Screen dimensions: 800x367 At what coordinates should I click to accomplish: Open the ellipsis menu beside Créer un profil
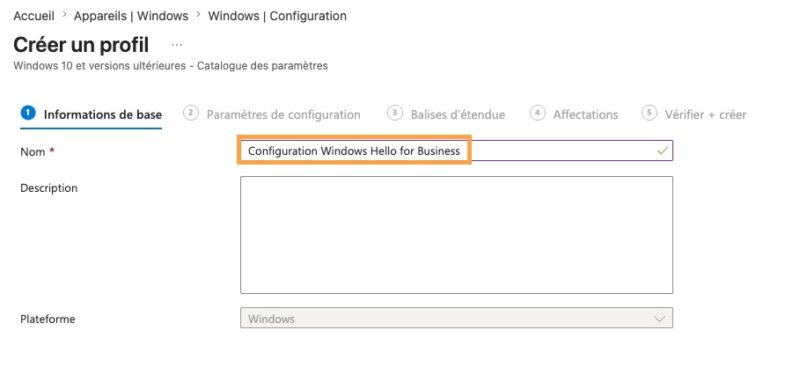(177, 45)
